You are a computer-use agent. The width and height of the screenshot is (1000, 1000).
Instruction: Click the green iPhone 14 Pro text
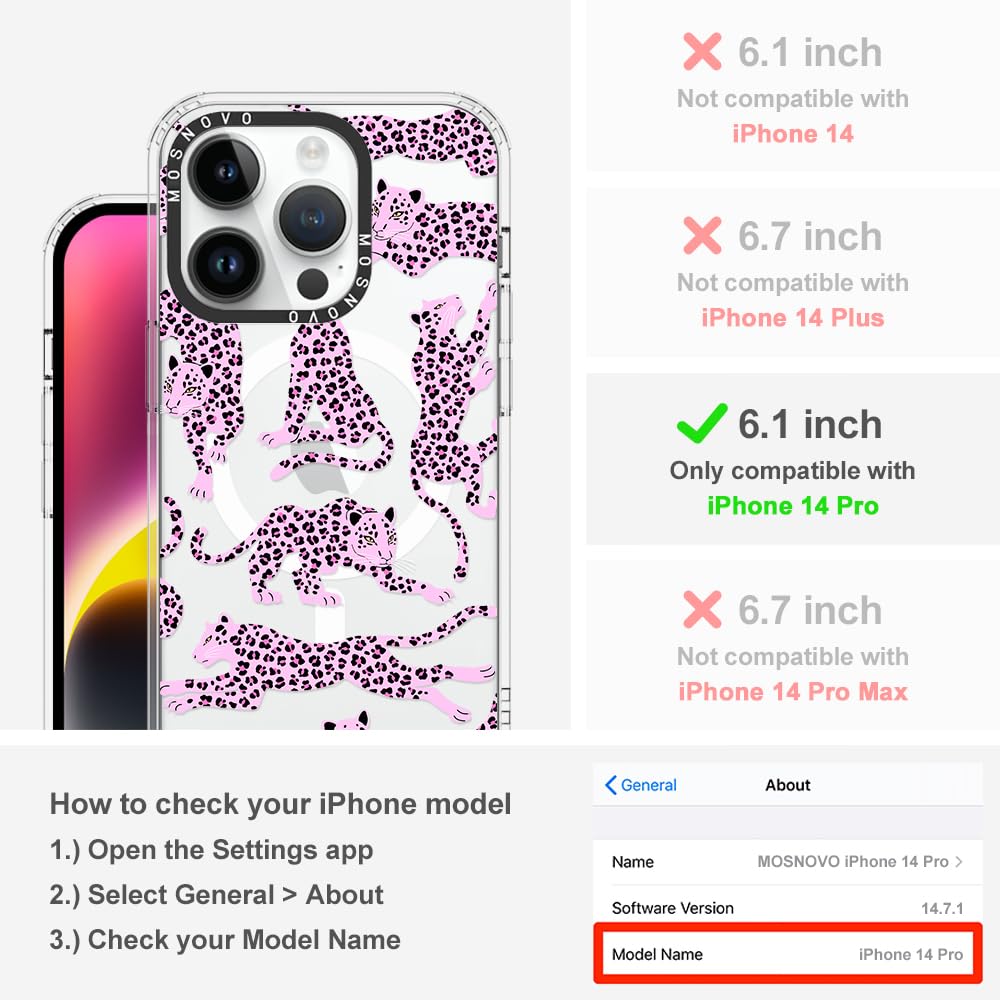click(793, 506)
